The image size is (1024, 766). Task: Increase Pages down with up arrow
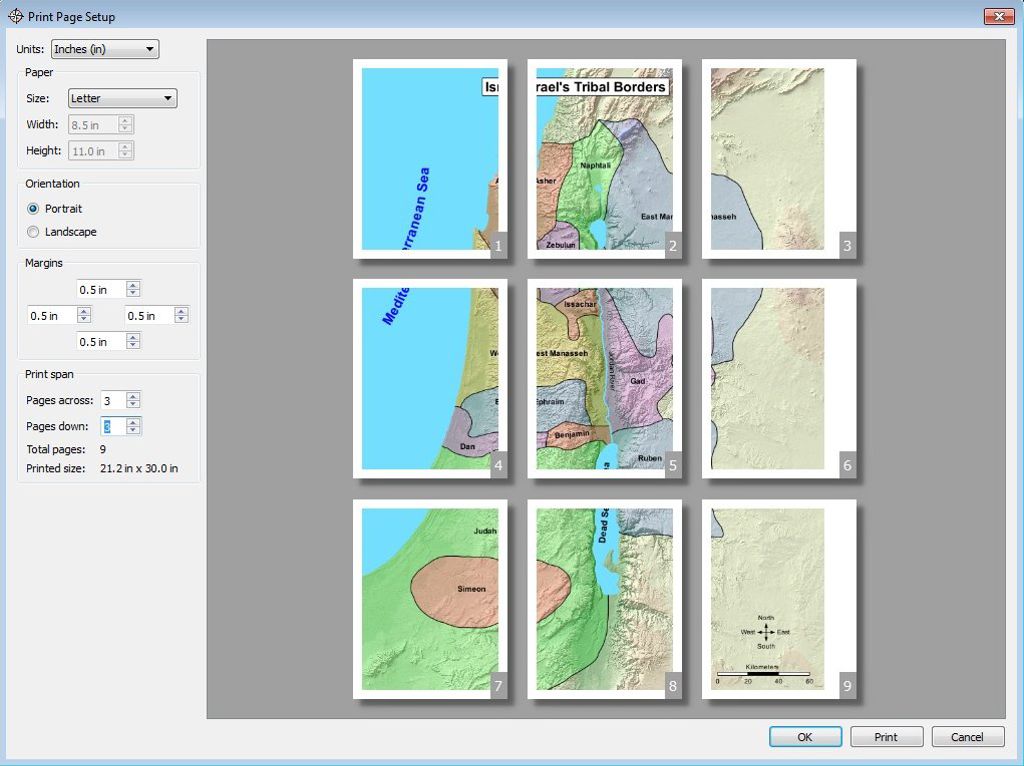pos(133,422)
